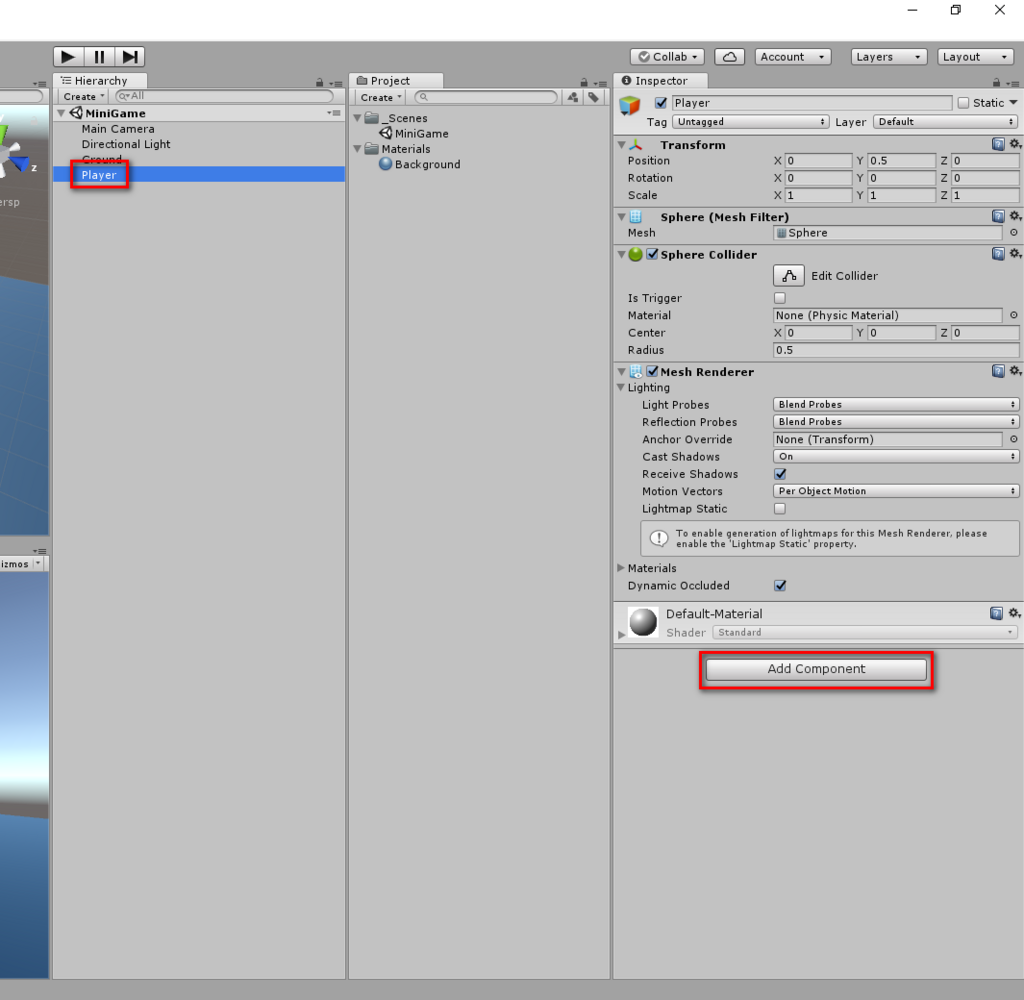
Task: Switch to the Inspector tab
Action: tap(660, 80)
